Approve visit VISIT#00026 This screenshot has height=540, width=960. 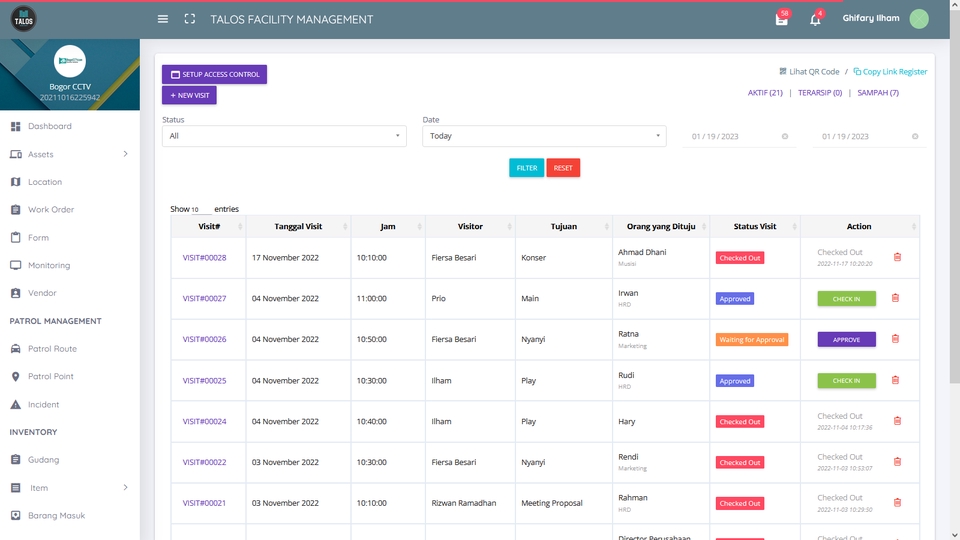pos(846,339)
